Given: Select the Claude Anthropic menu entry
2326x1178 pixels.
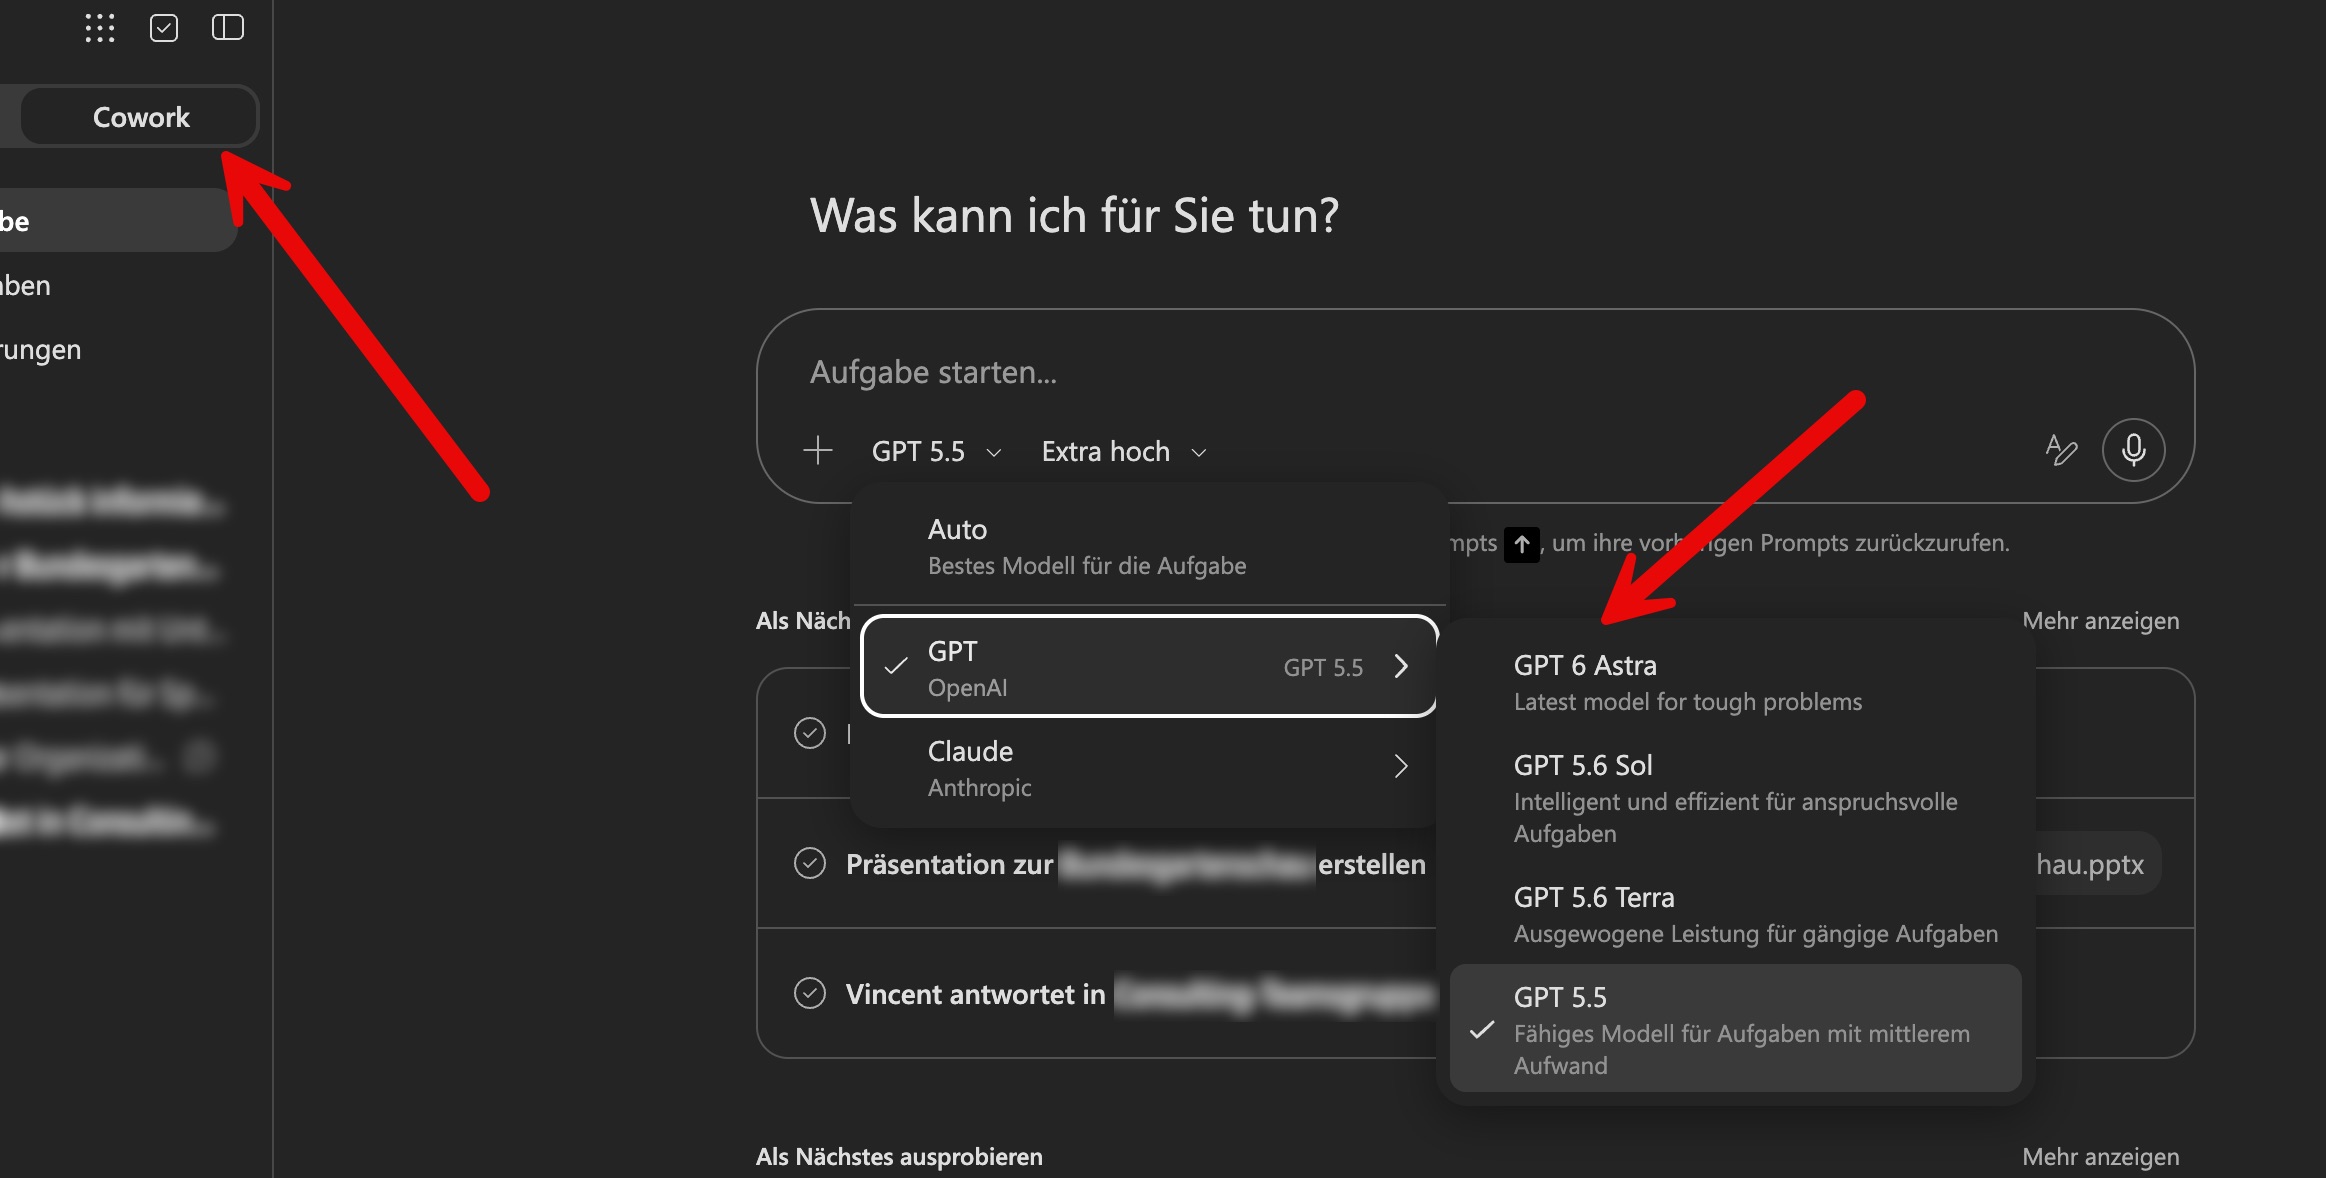Looking at the screenshot, I should [x=1148, y=768].
